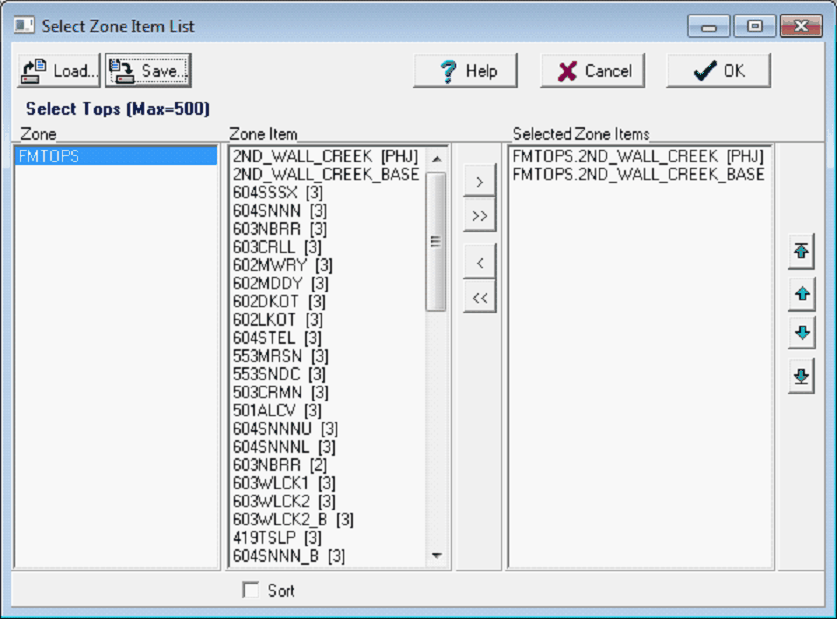838x620 pixels.
Task: Move selected item to top of list
Action: coord(800,252)
